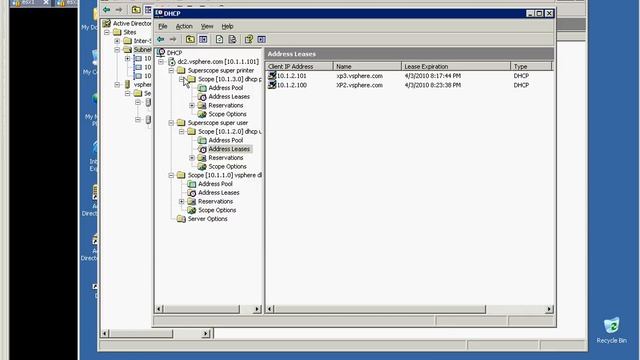
Task: Collapse Sites node in Active Directory tree
Action: (x=107, y=32)
